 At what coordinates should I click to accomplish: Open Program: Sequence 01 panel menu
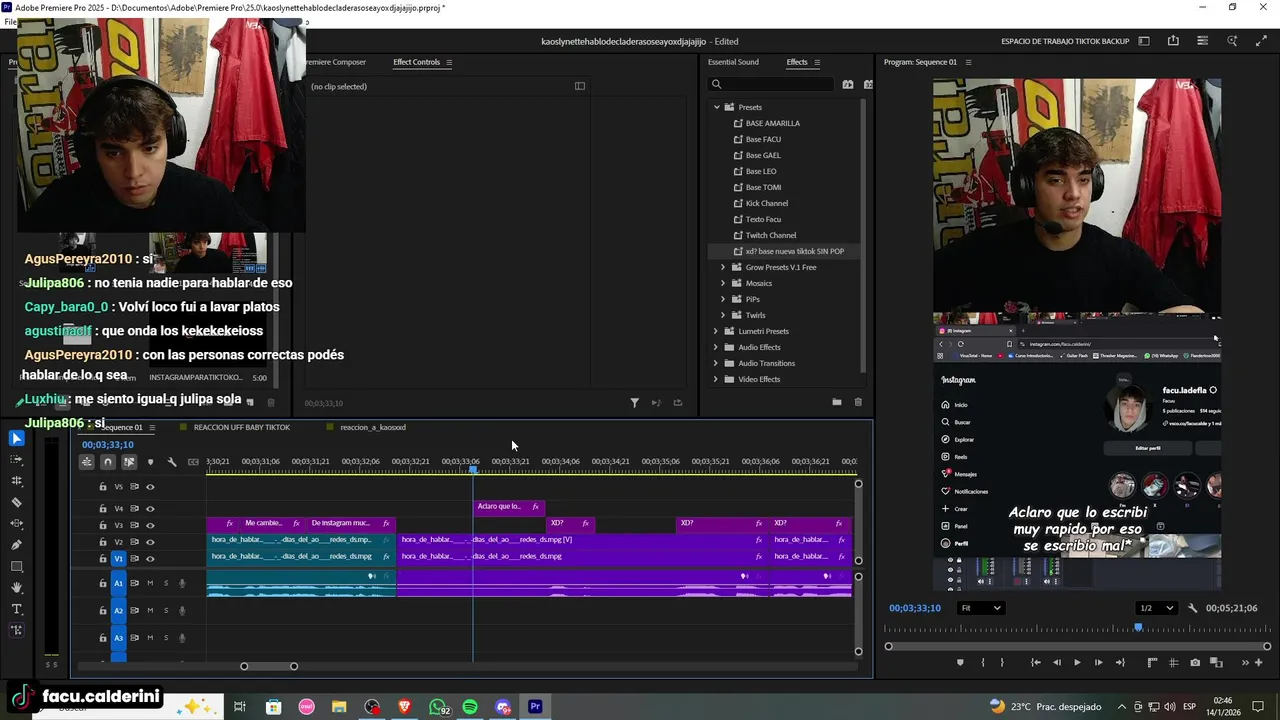[x=968, y=62]
